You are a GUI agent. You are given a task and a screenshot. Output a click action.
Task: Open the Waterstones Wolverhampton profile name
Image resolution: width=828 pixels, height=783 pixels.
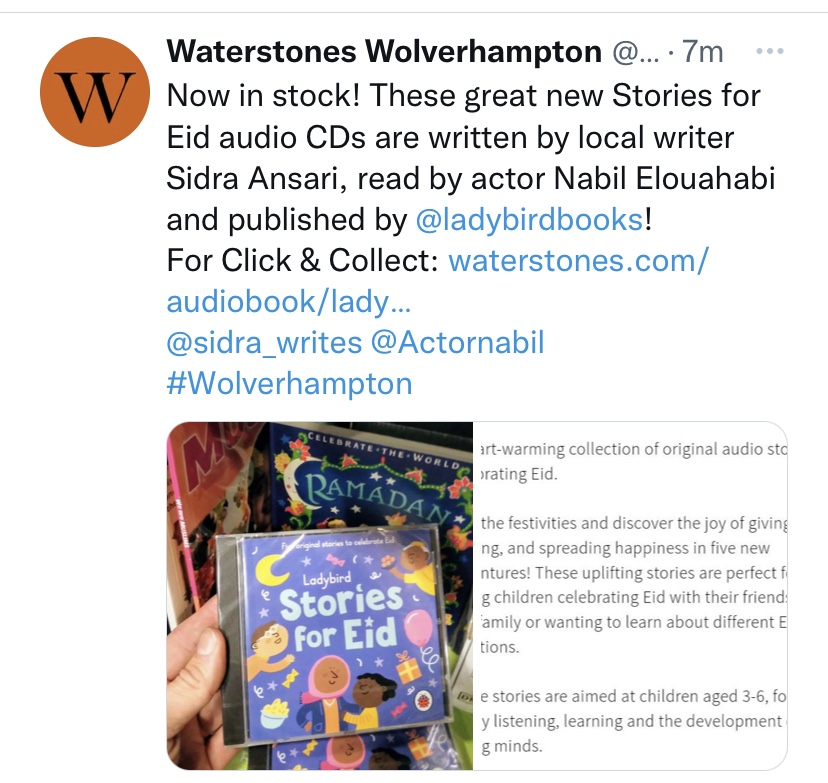[x=384, y=52]
